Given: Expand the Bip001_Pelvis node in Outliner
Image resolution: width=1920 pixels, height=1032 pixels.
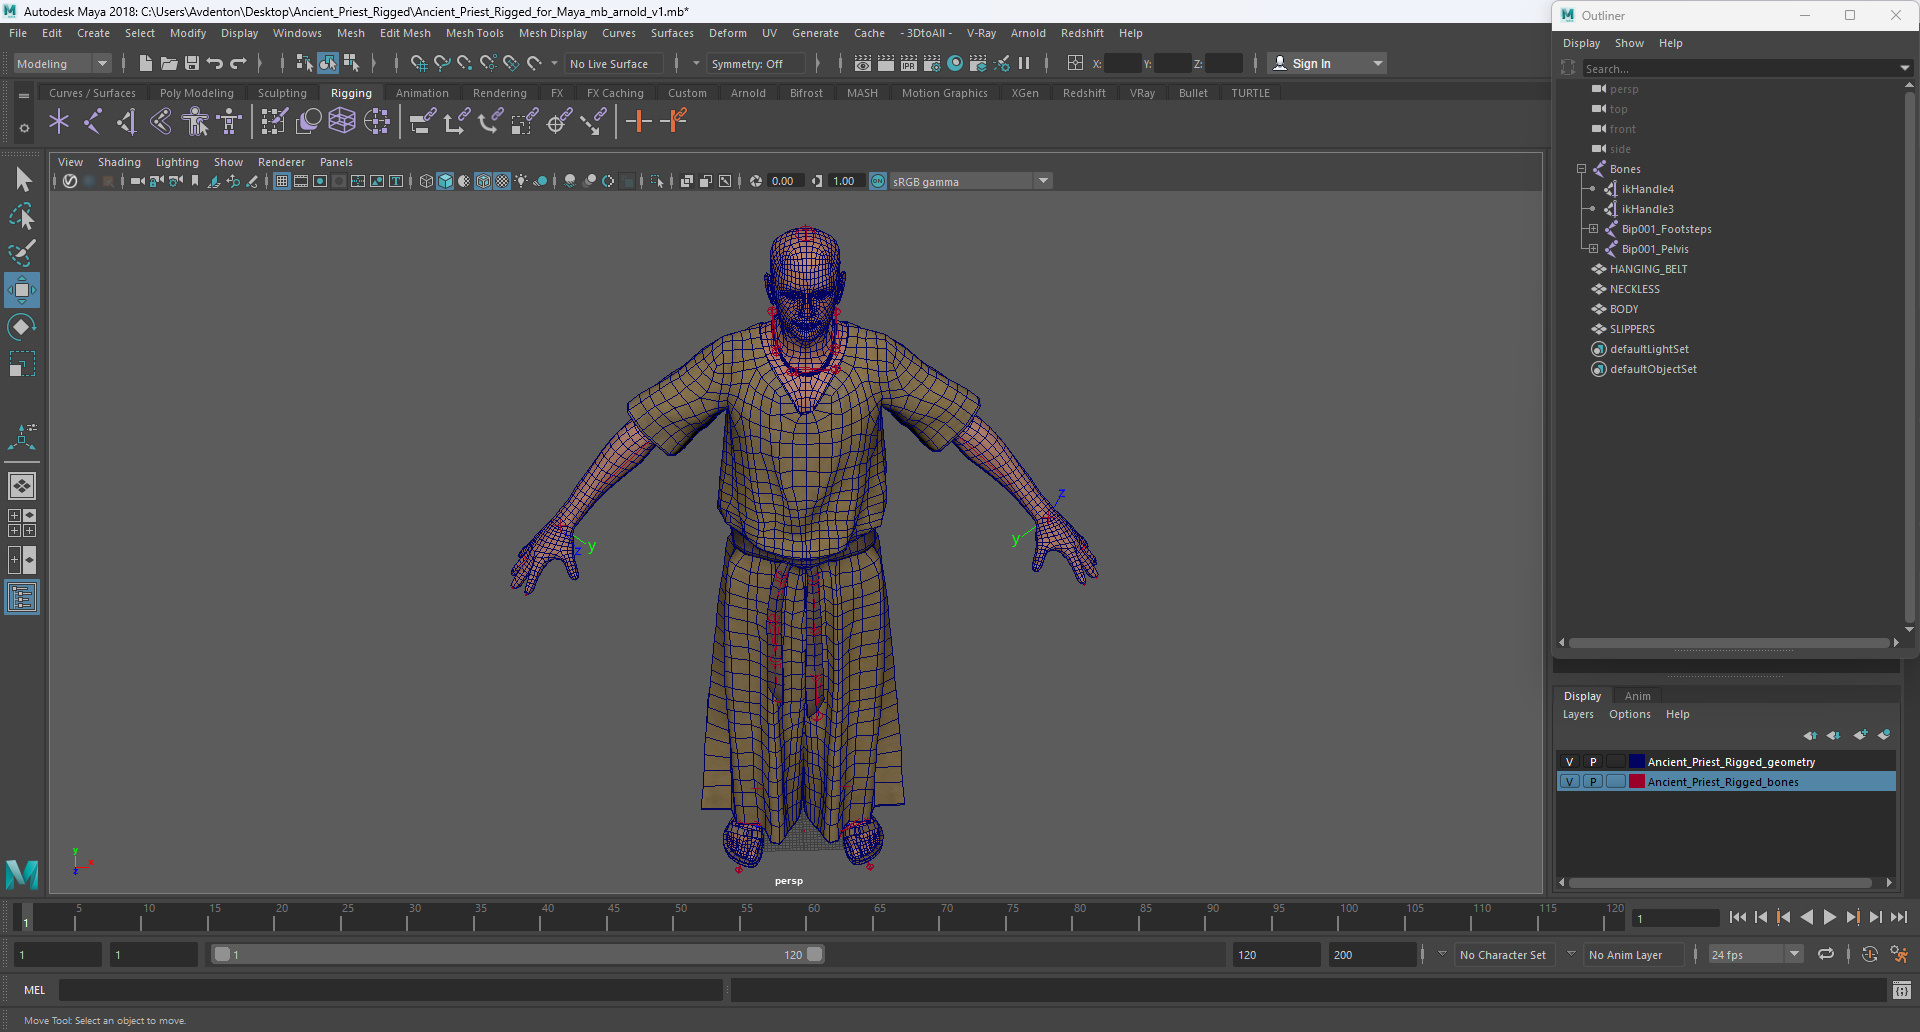Looking at the screenshot, I should point(1593,249).
